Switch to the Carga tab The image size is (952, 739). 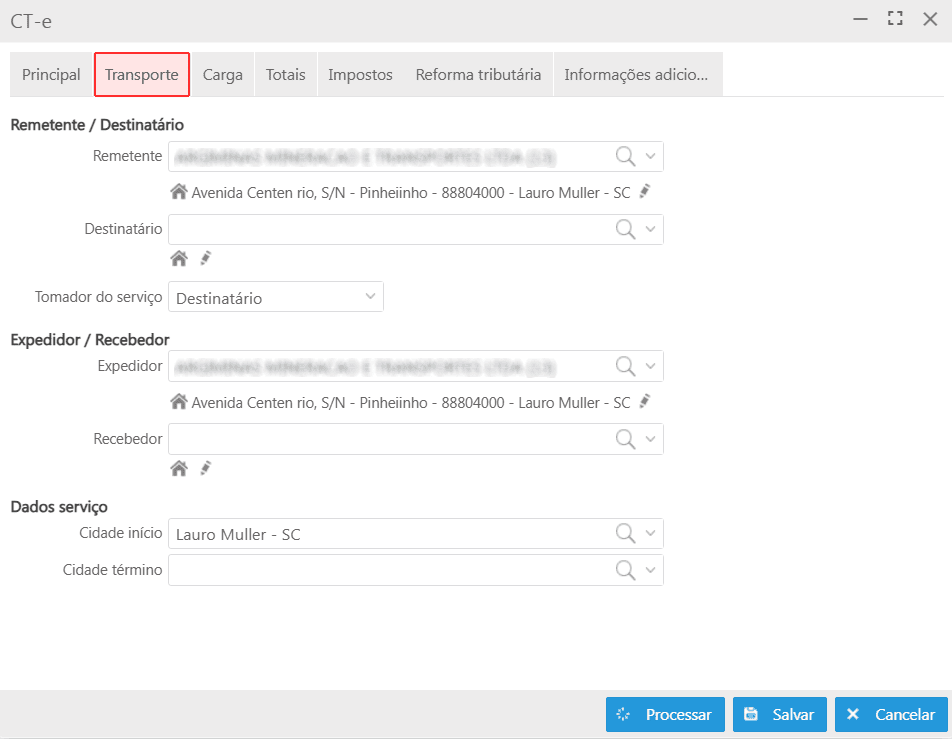point(222,75)
